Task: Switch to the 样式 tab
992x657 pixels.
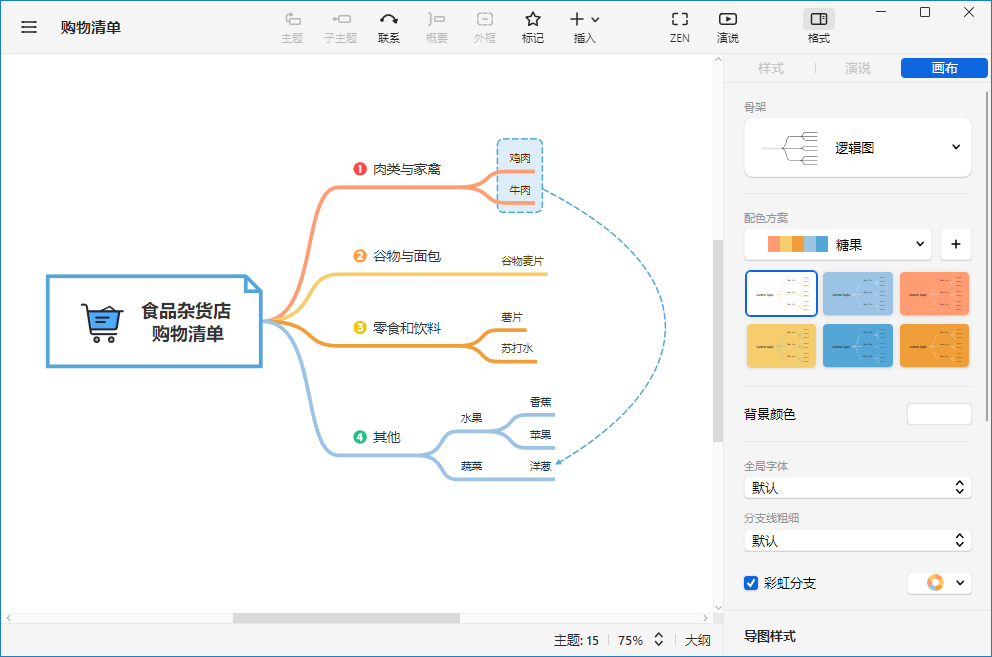Action: (771, 68)
